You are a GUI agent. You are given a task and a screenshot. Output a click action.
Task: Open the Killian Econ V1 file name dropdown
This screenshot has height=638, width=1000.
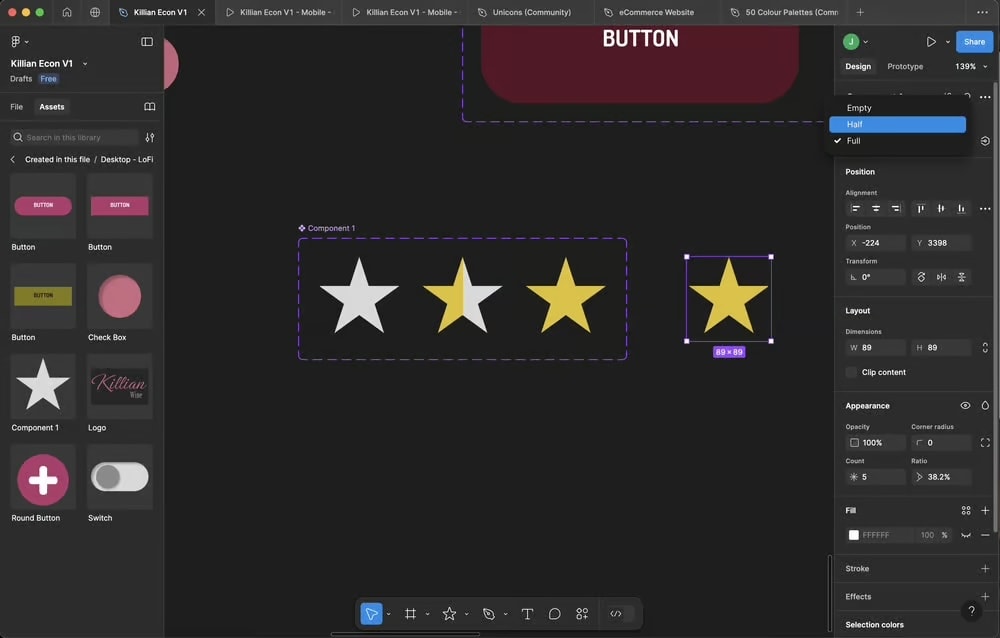pyautogui.click(x=85, y=64)
